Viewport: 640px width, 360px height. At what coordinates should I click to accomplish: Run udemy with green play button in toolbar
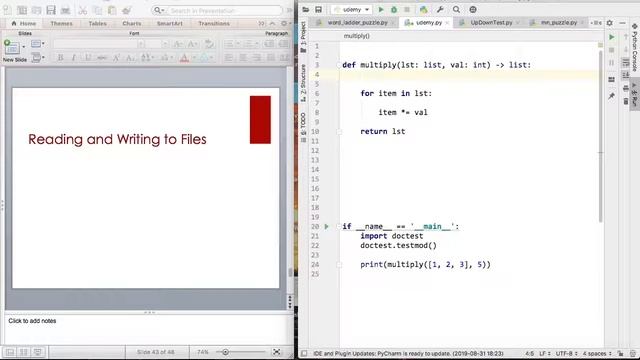[x=381, y=9]
